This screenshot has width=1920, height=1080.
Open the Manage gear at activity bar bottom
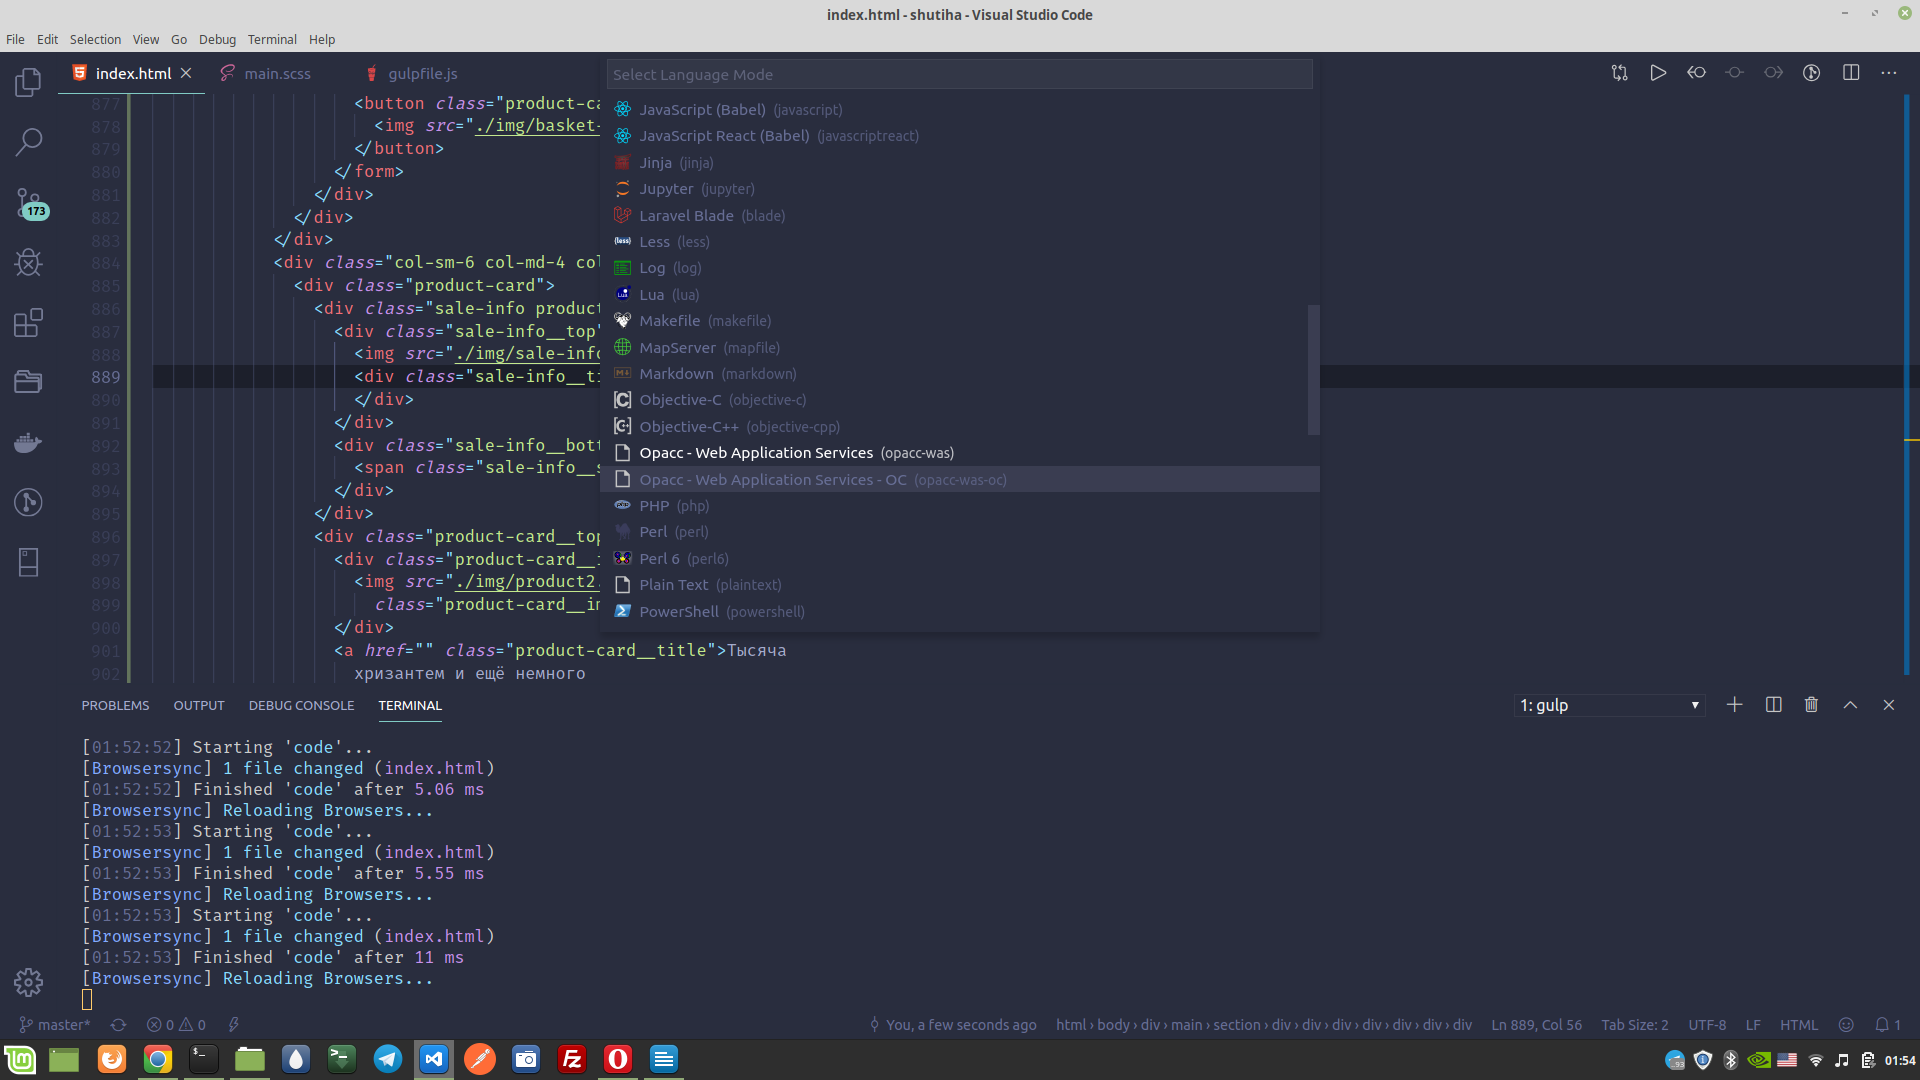pyautogui.click(x=28, y=982)
